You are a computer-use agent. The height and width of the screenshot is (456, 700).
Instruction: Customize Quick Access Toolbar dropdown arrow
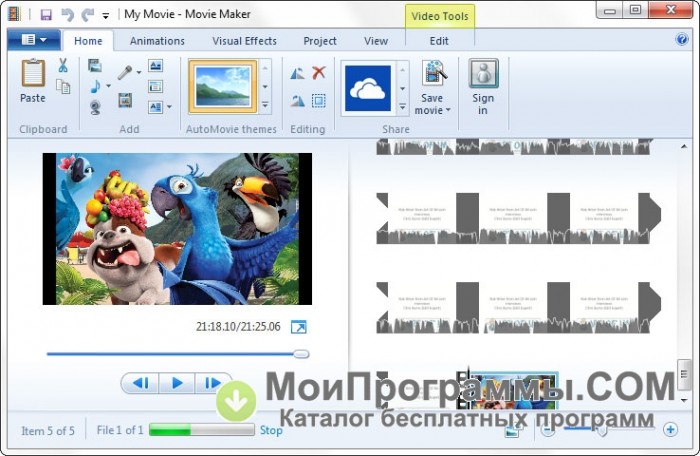point(106,16)
